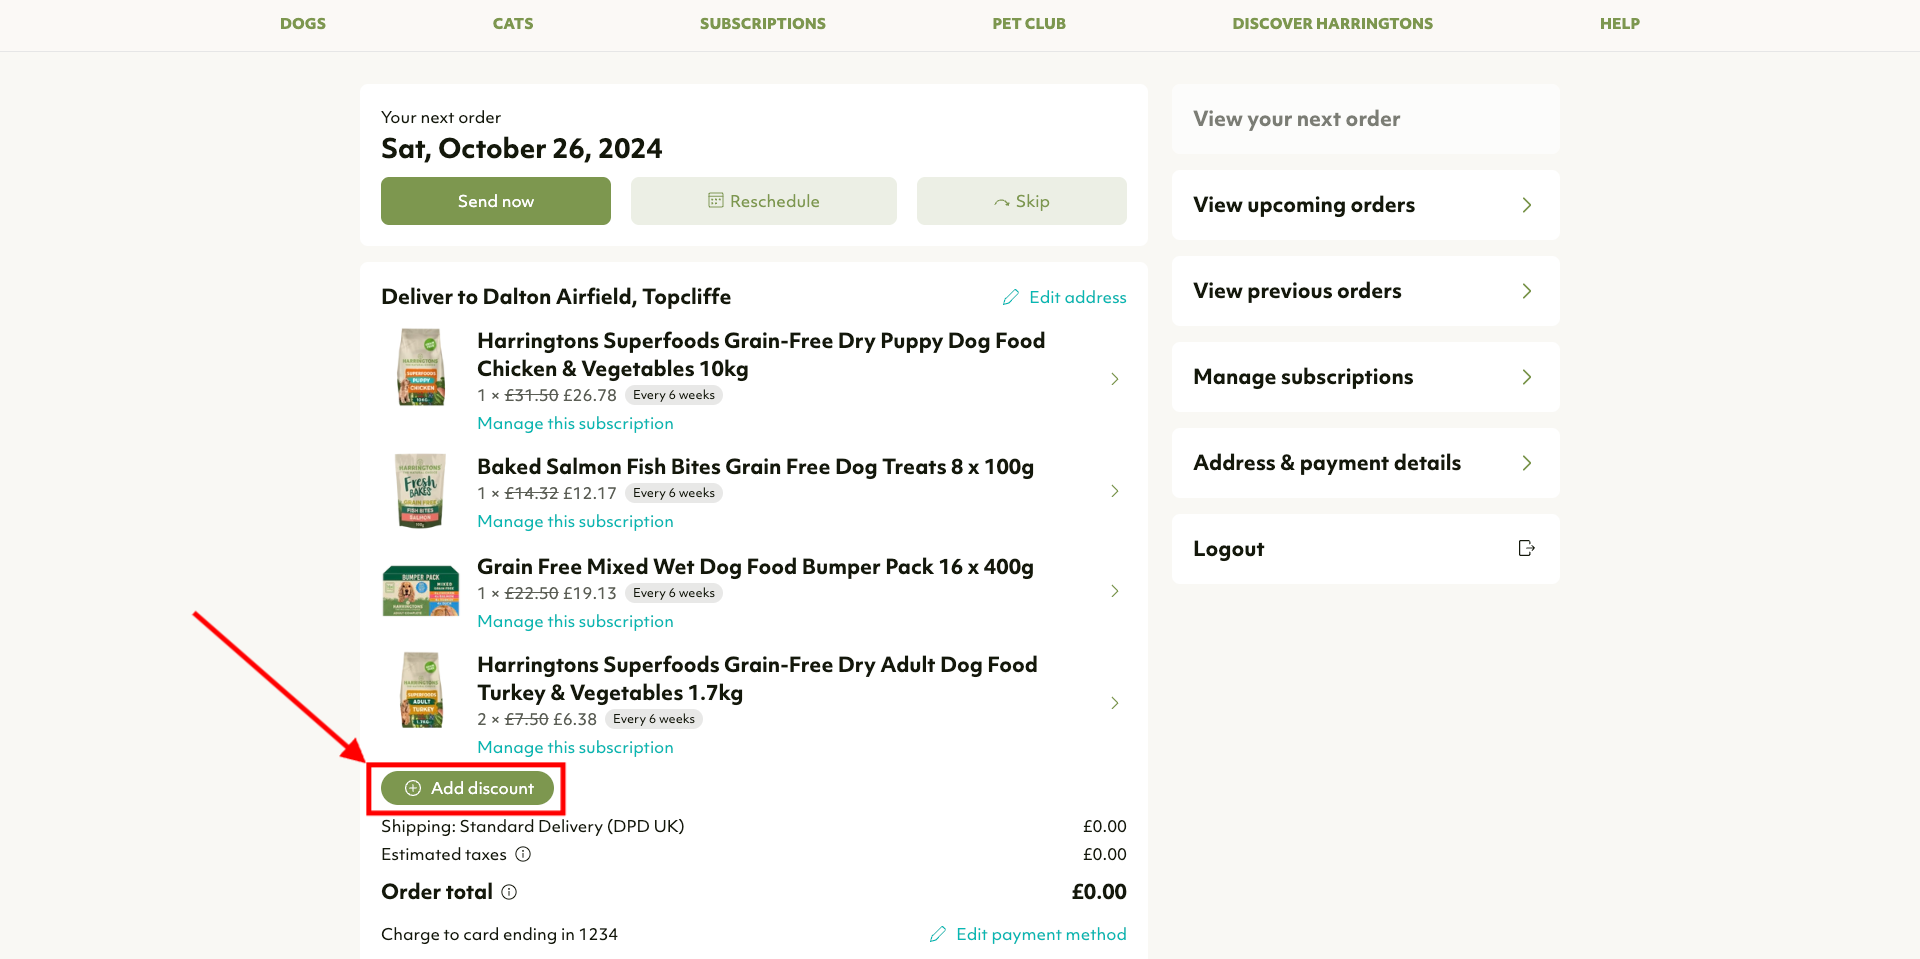Image resolution: width=1920 pixels, height=959 pixels.
Task: Click the Every 6 weeks badge on Wet Dog Food Bumper Pack
Action: click(674, 593)
